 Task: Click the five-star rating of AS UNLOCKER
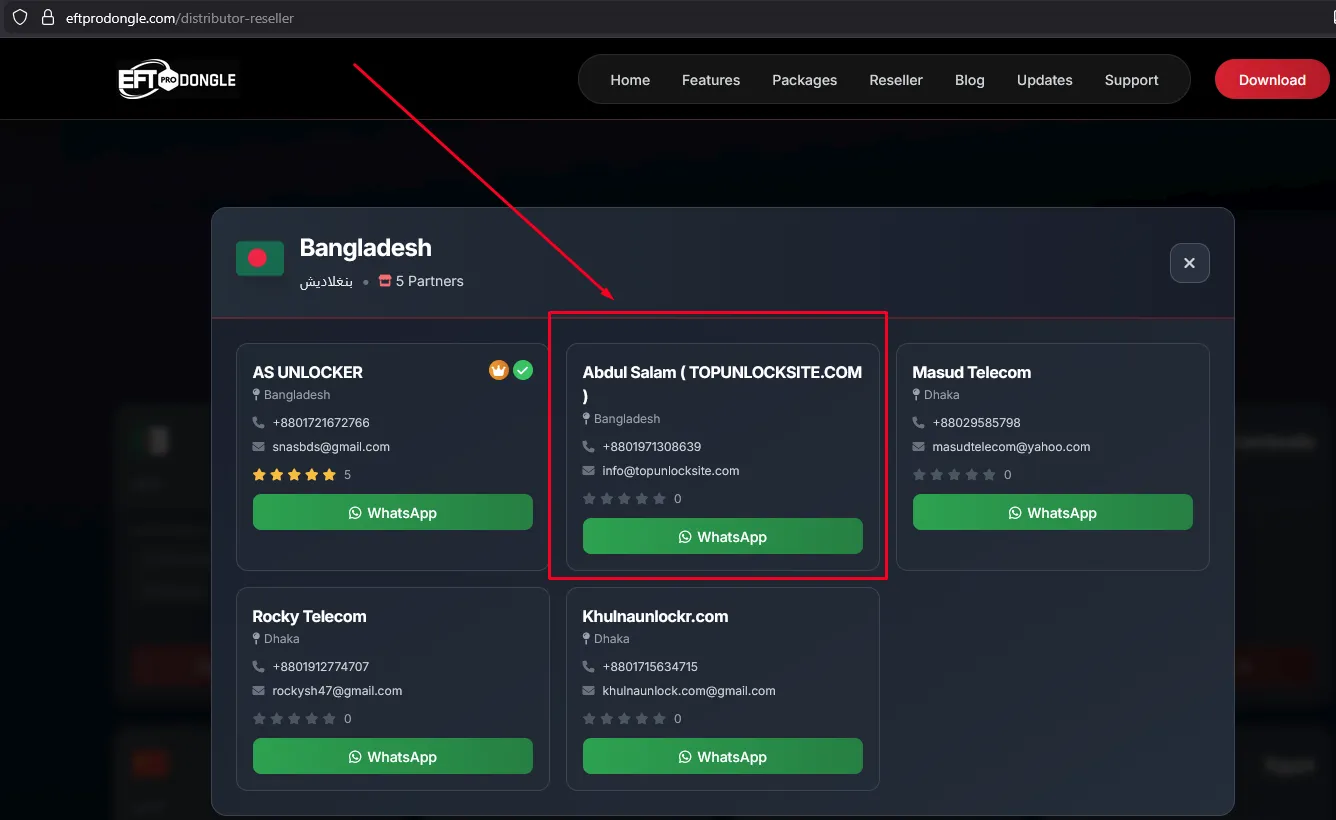(294, 475)
